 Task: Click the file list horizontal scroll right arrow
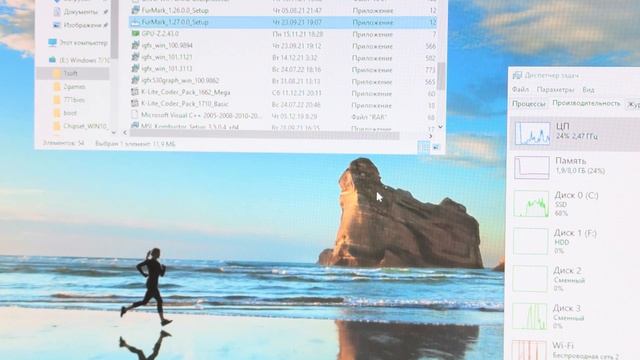tap(431, 136)
